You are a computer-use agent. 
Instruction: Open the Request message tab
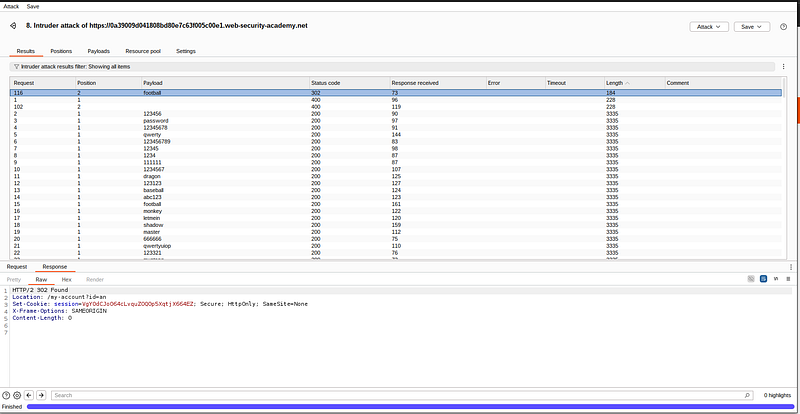pos(17,266)
